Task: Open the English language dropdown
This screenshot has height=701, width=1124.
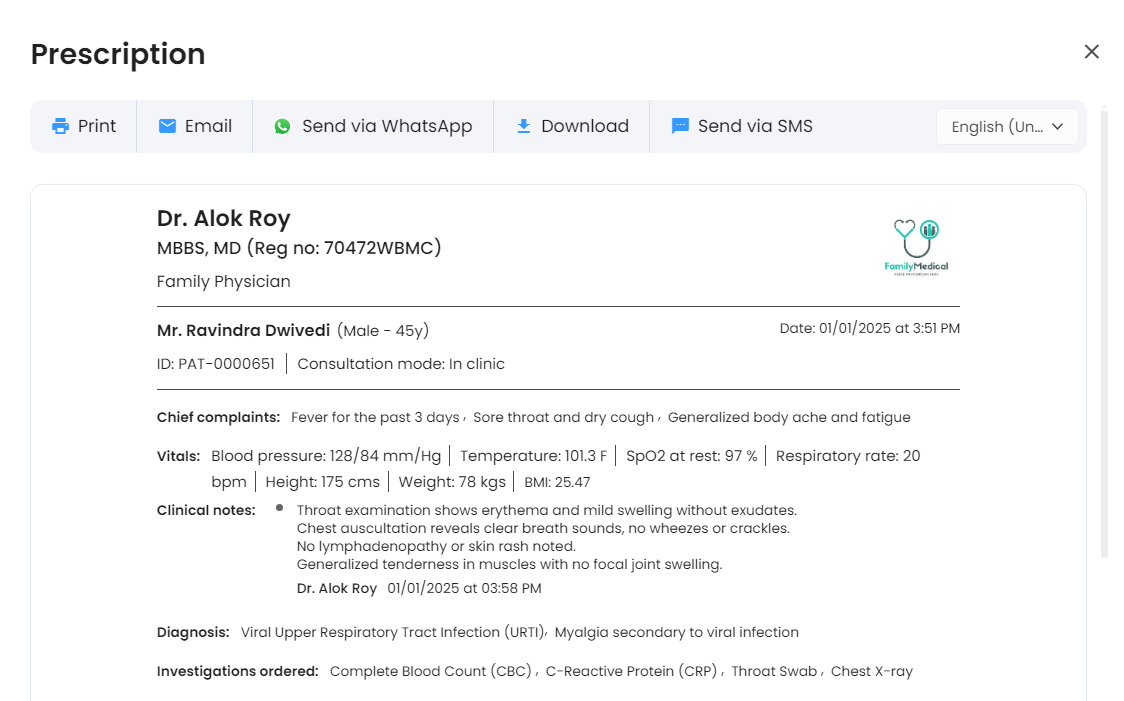Action: [996, 127]
